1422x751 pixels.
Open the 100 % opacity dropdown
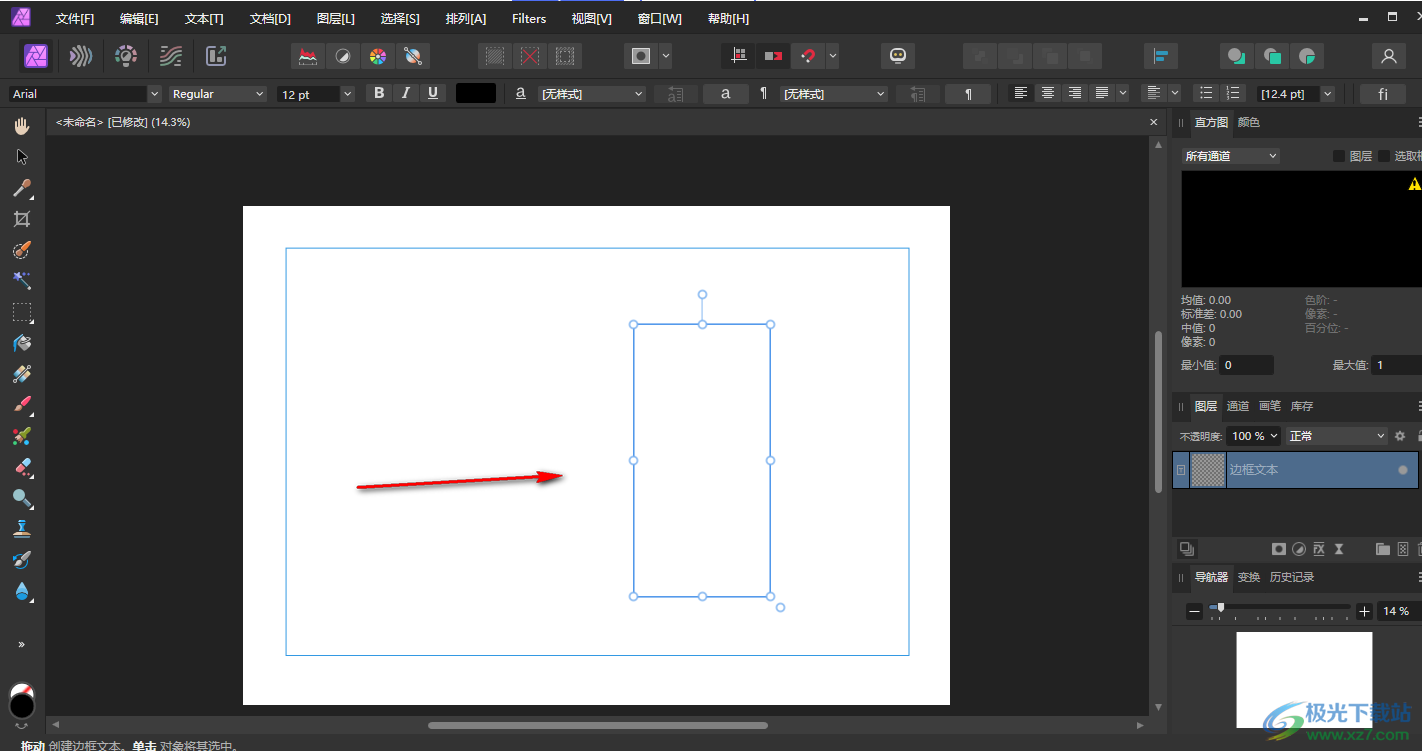[x=1253, y=436]
